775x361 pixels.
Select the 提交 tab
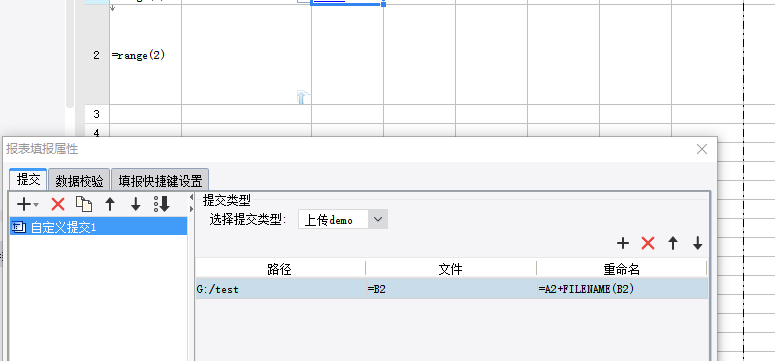click(28, 180)
